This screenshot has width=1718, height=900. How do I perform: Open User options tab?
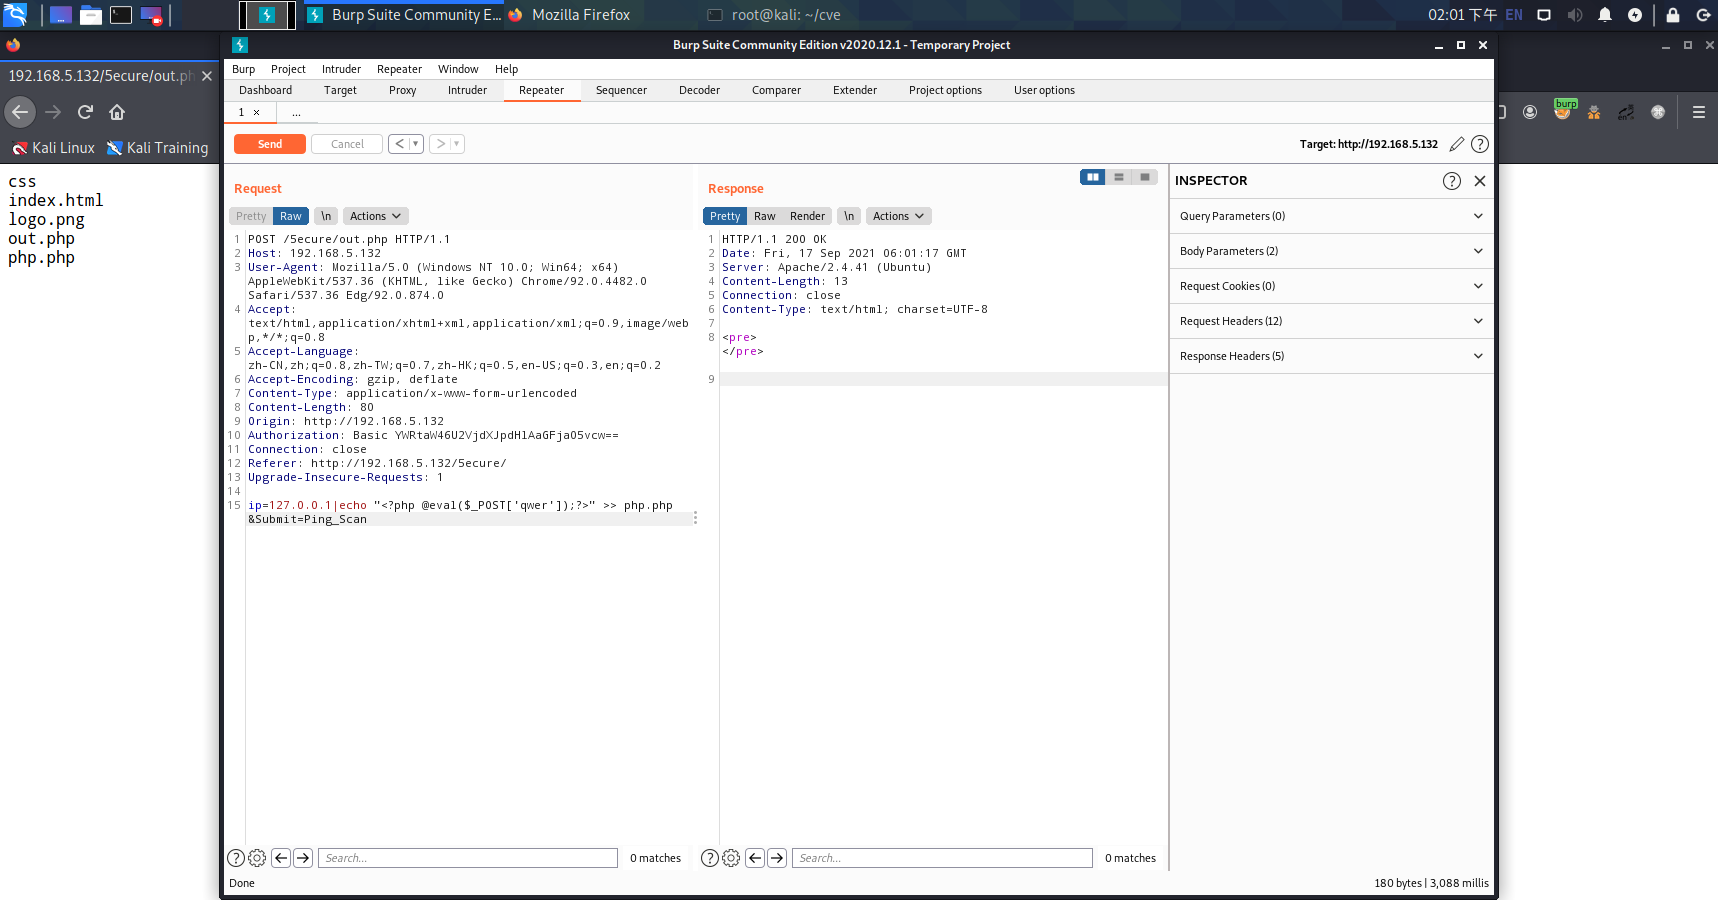[x=1044, y=90]
